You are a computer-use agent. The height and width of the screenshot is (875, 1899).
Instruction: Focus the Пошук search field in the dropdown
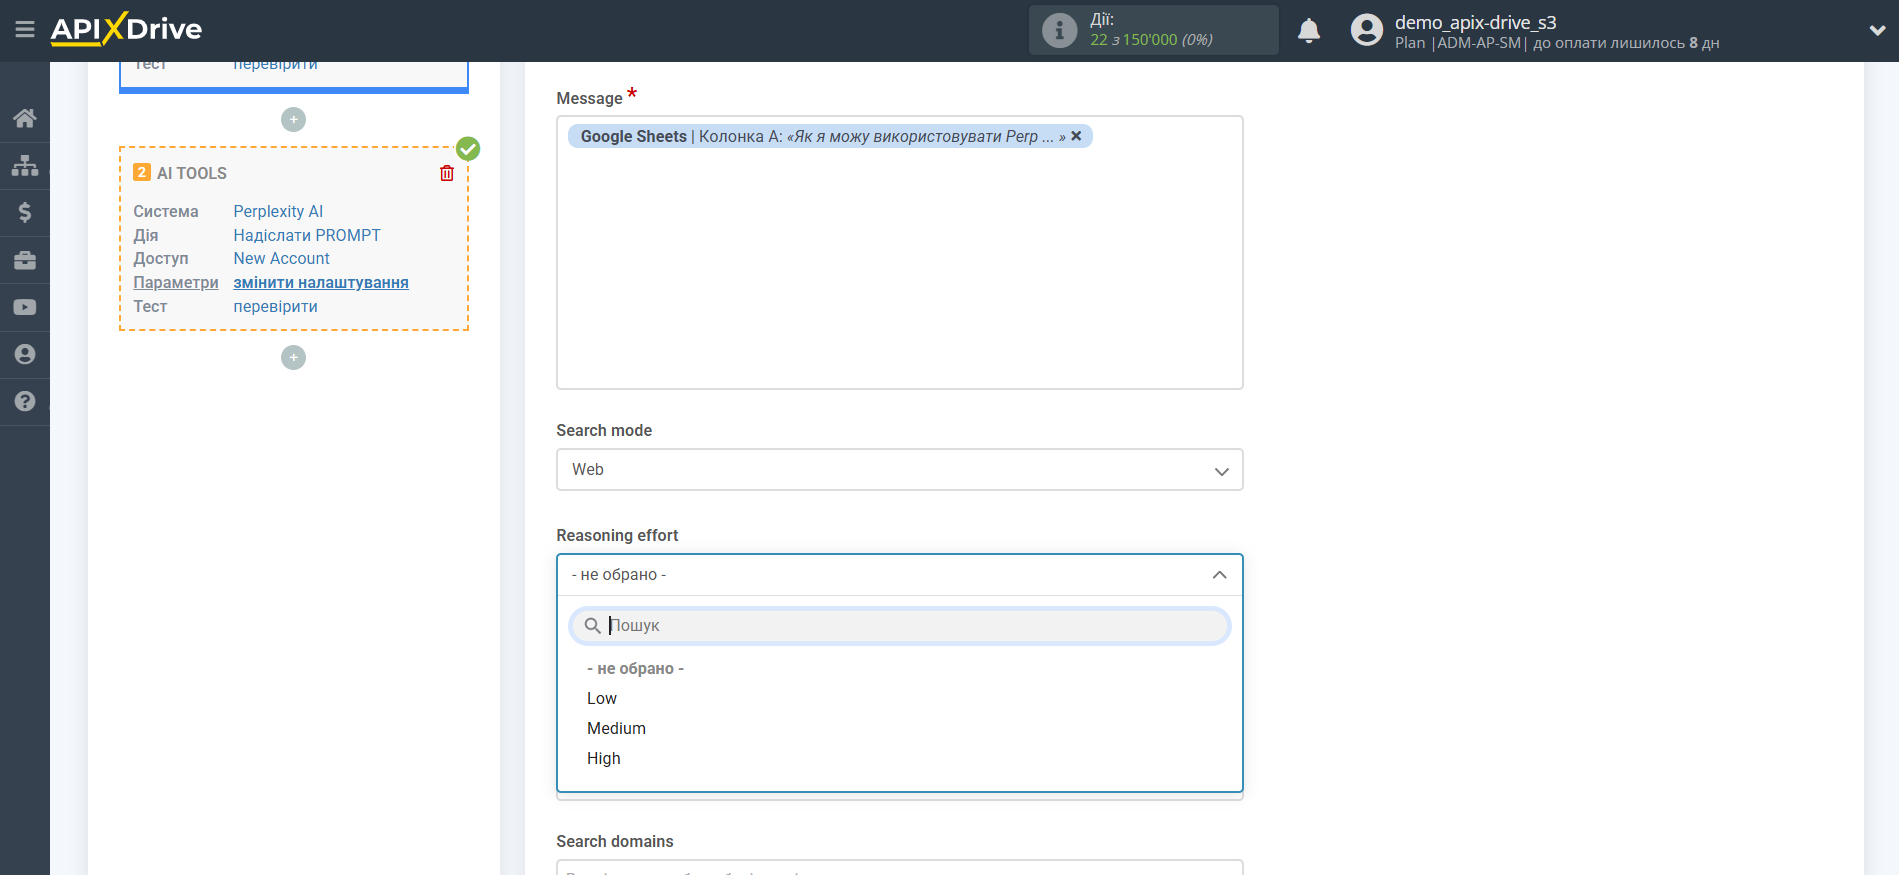(910, 626)
